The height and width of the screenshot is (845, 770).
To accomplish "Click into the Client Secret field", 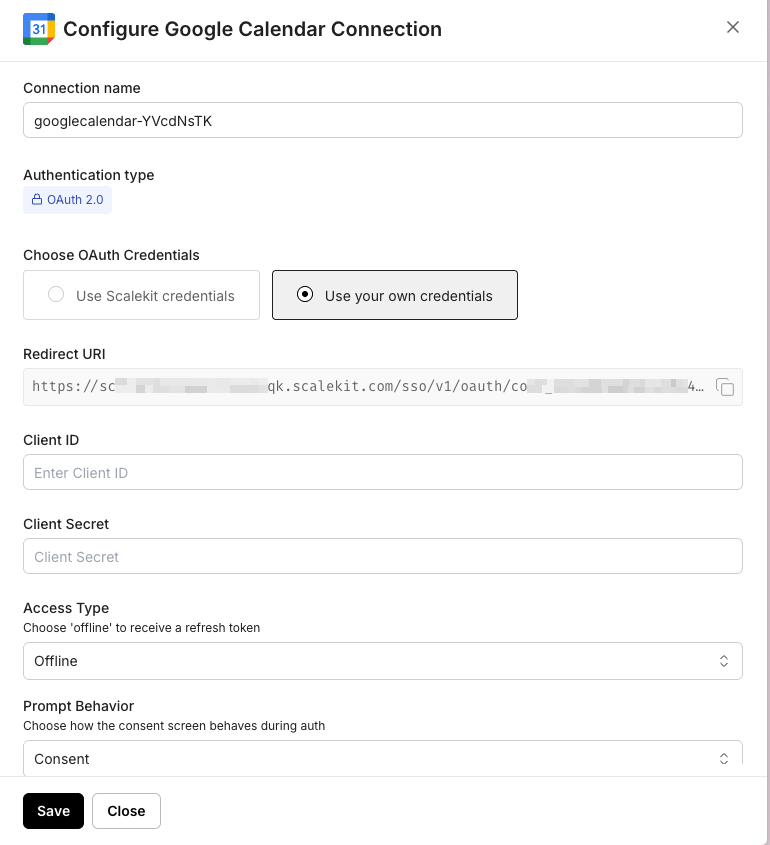I will (x=382, y=556).
